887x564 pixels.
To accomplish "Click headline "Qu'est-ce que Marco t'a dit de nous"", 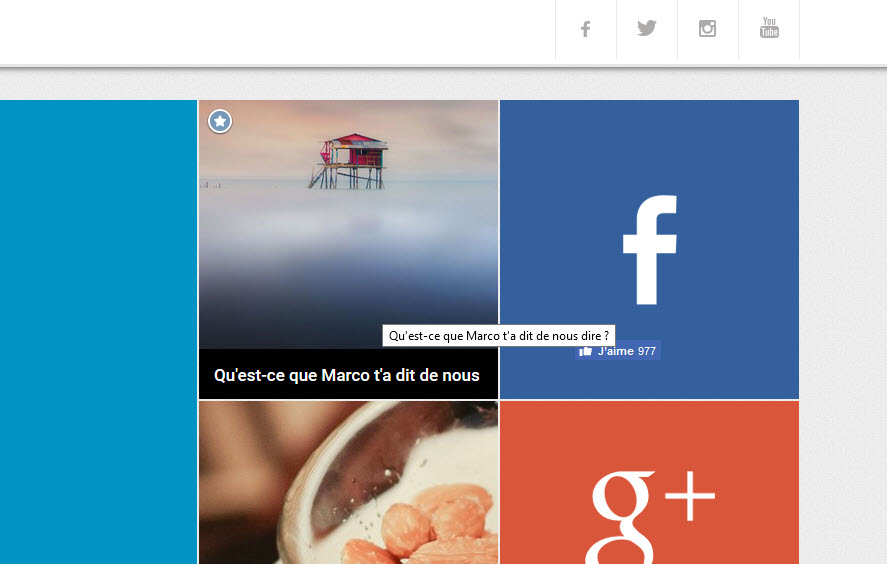I will [x=347, y=375].
